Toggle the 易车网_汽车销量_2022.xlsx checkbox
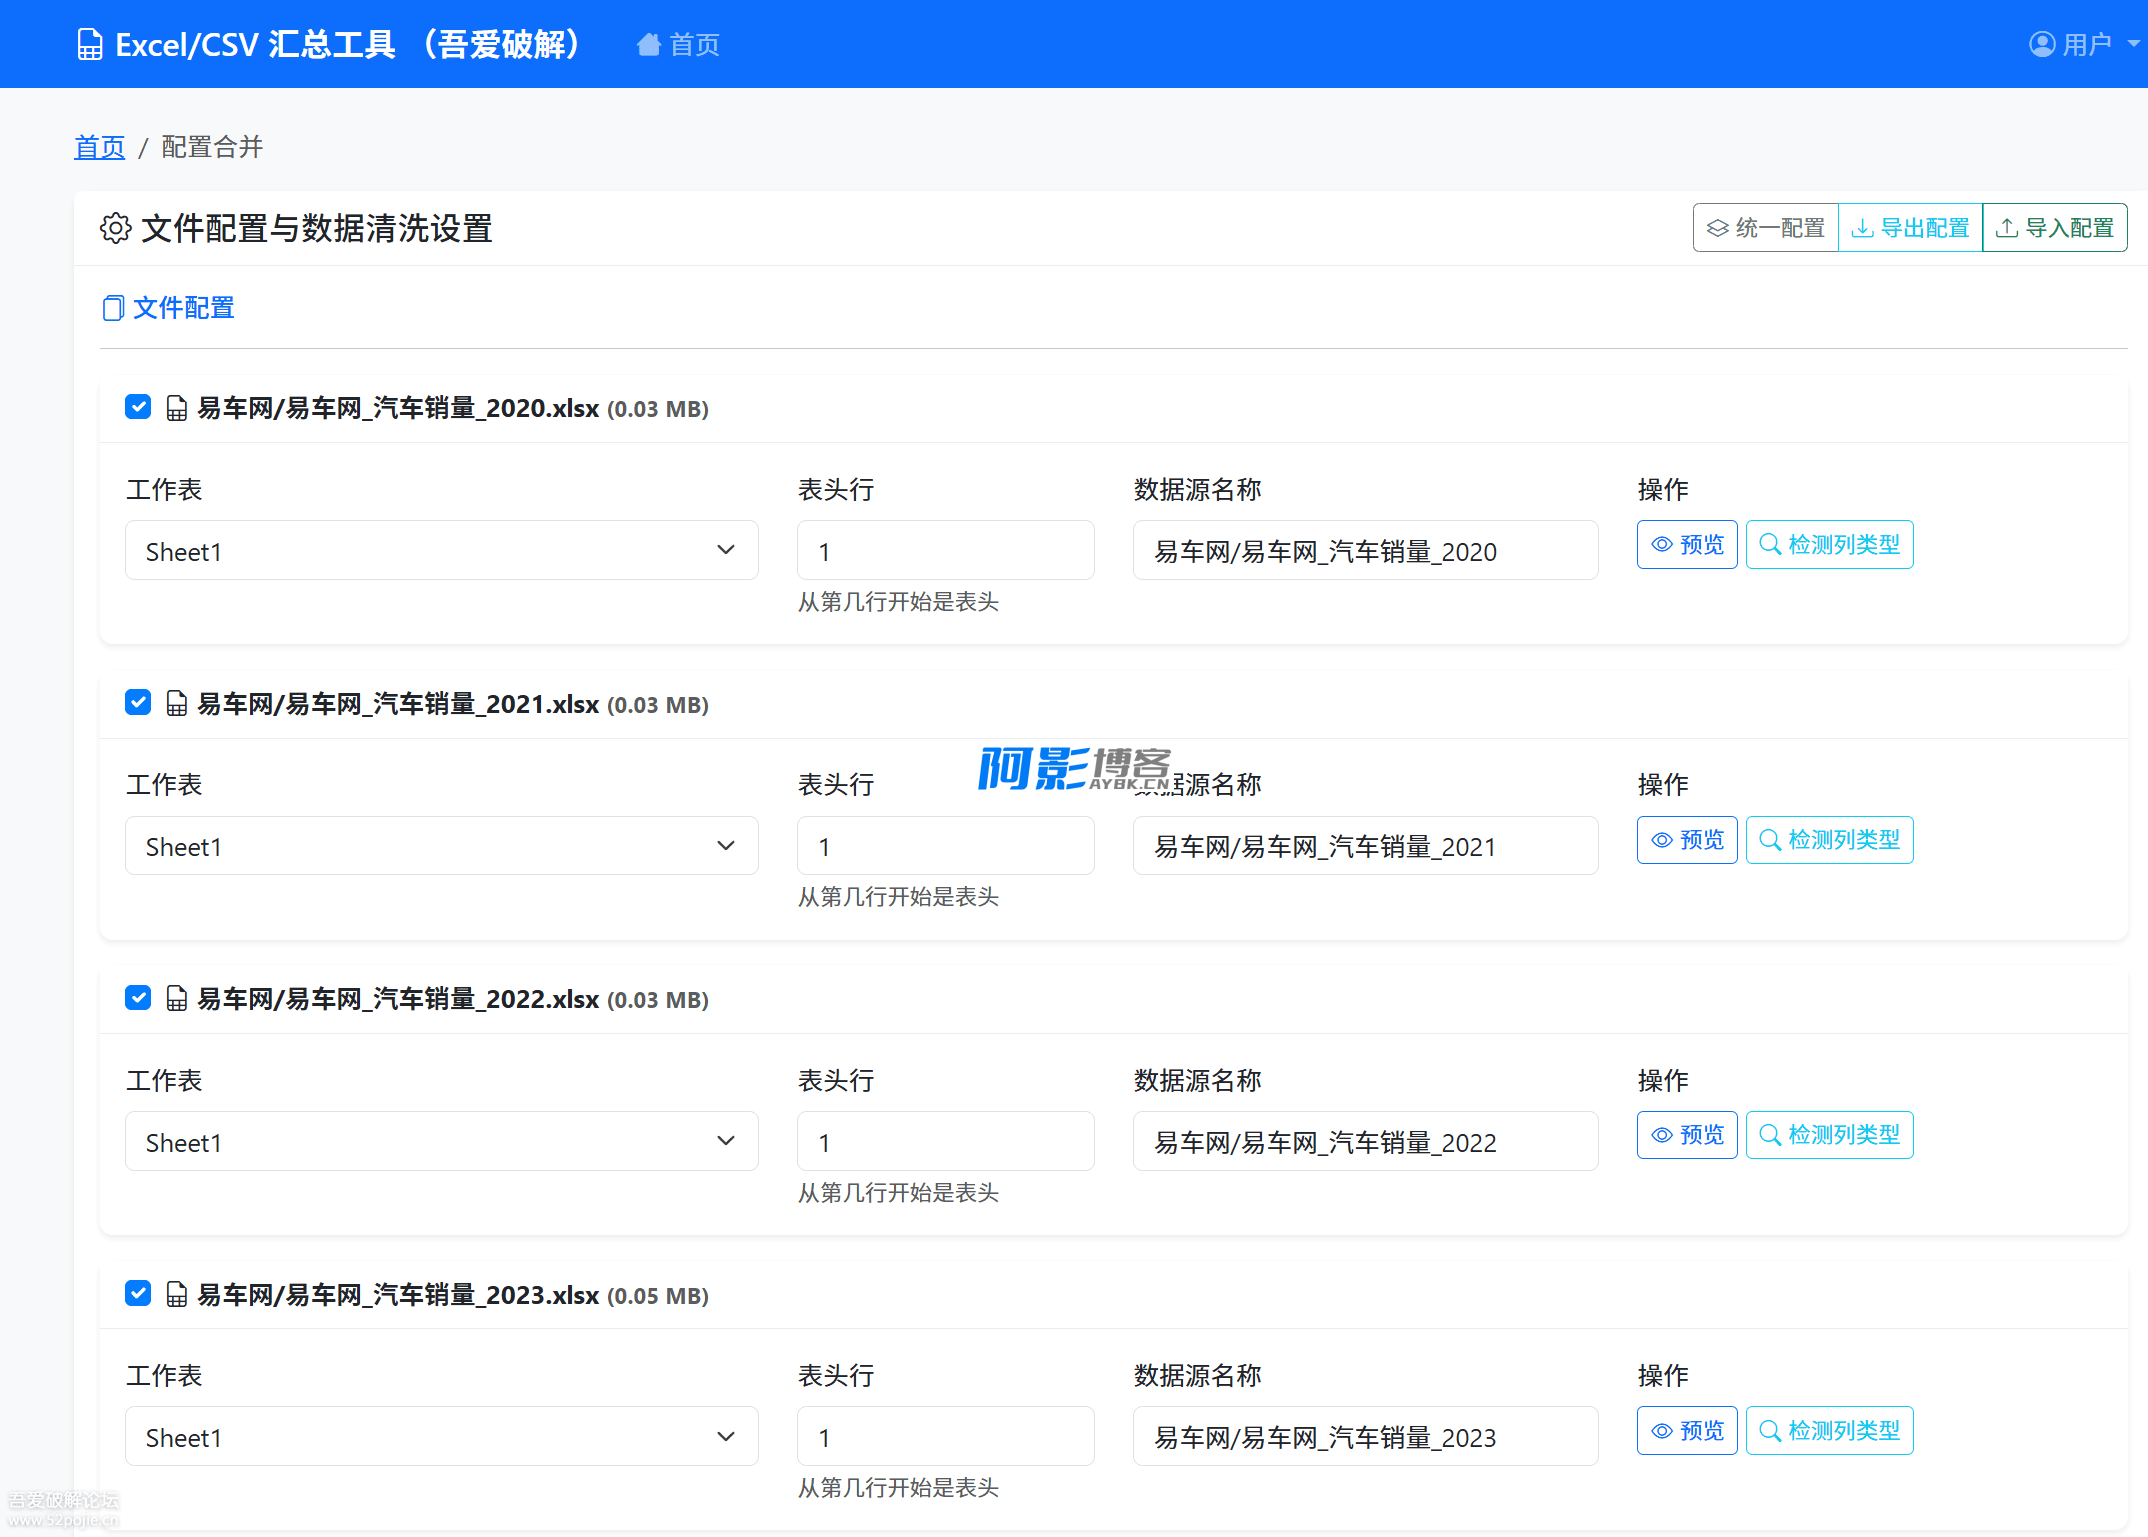Screen dimensions: 2148x1537 pyautogui.click(x=138, y=998)
